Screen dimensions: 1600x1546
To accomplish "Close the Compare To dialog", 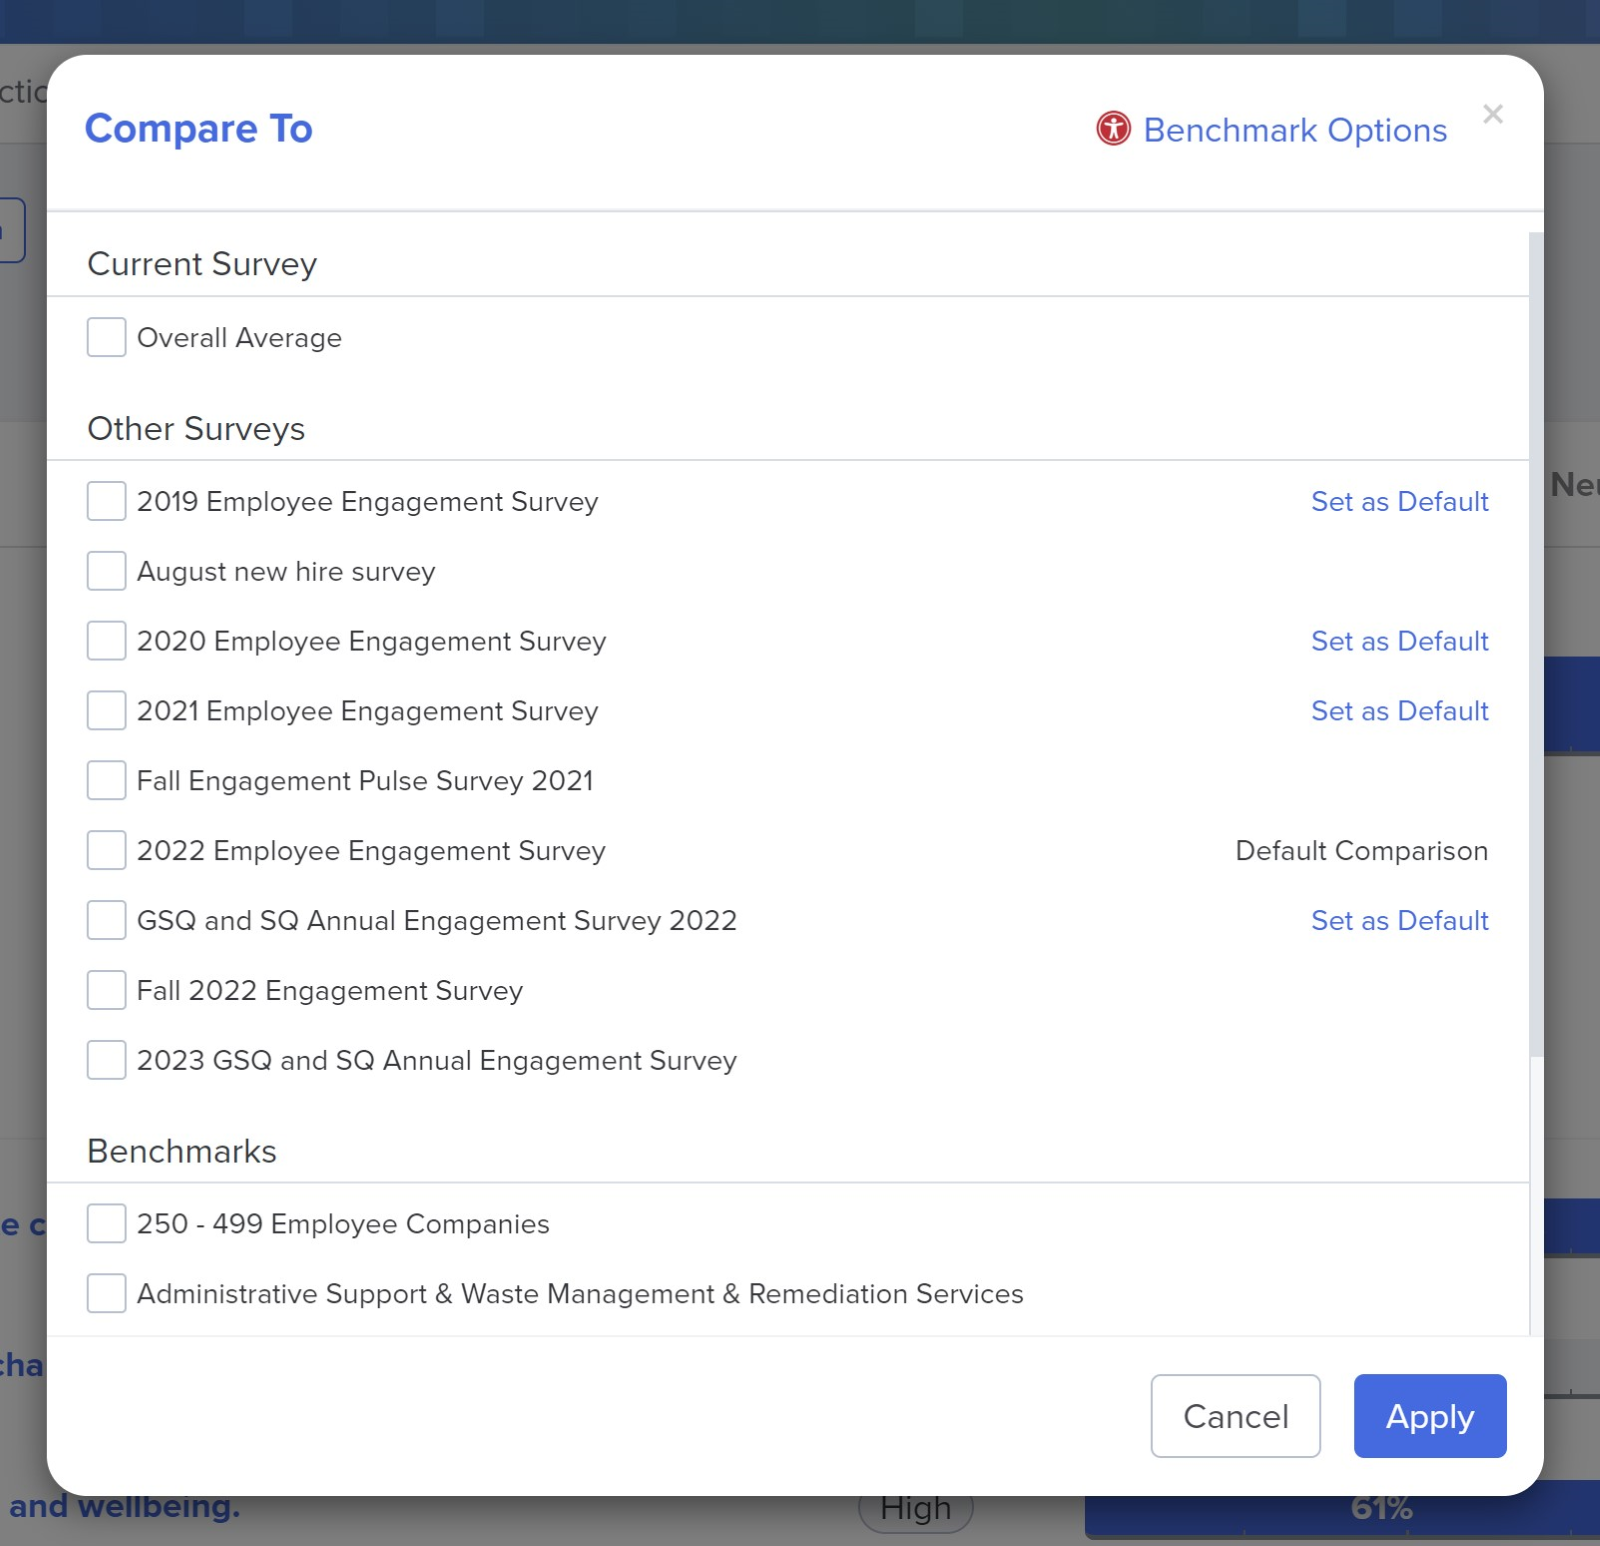I will (1493, 114).
